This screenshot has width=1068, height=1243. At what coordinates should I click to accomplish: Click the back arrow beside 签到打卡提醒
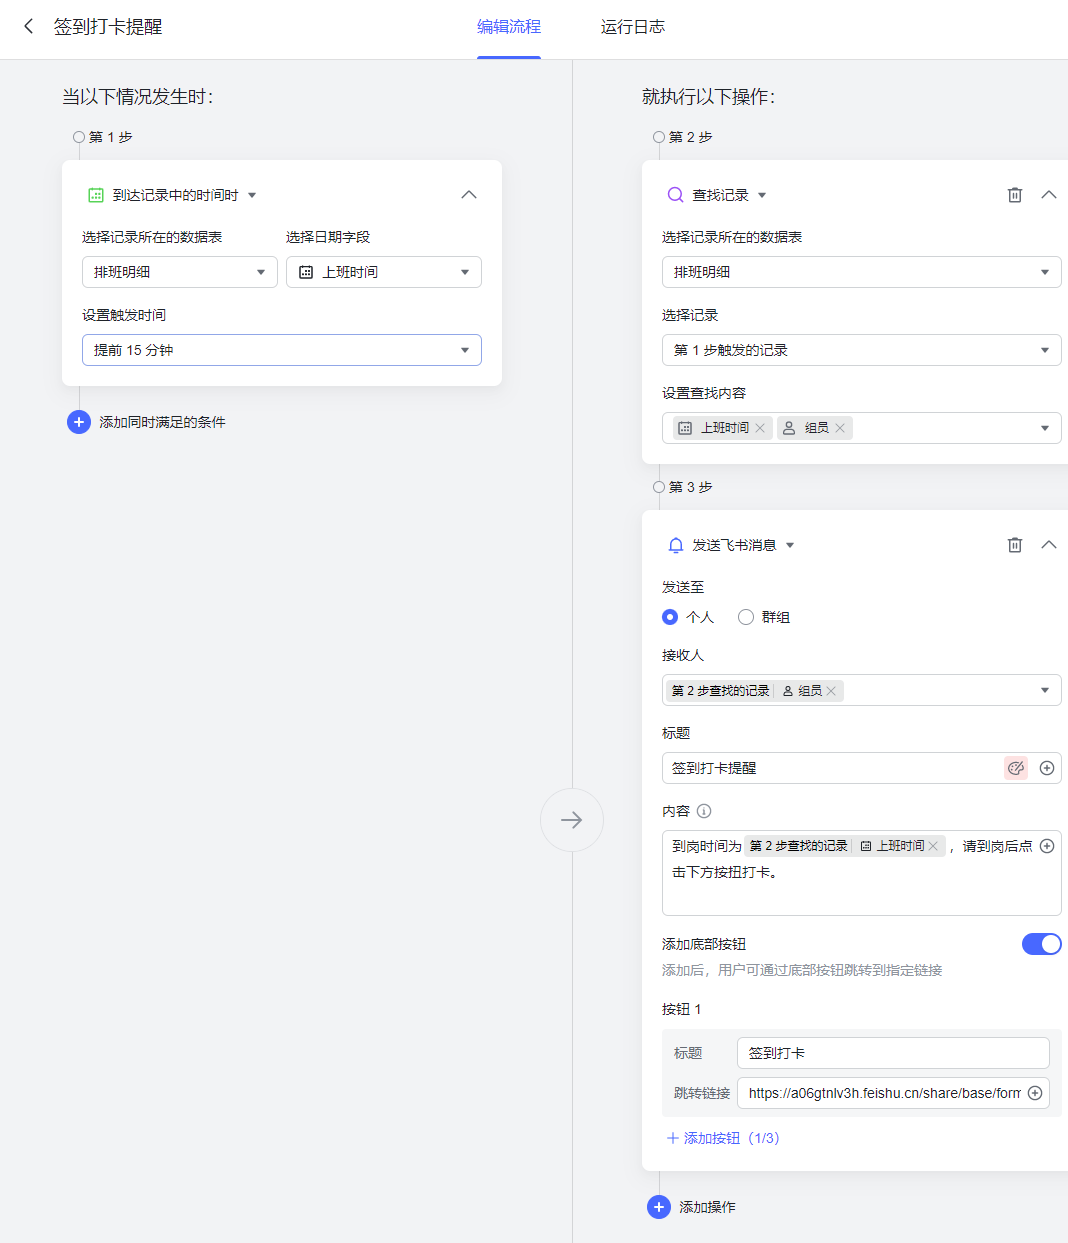point(29,27)
